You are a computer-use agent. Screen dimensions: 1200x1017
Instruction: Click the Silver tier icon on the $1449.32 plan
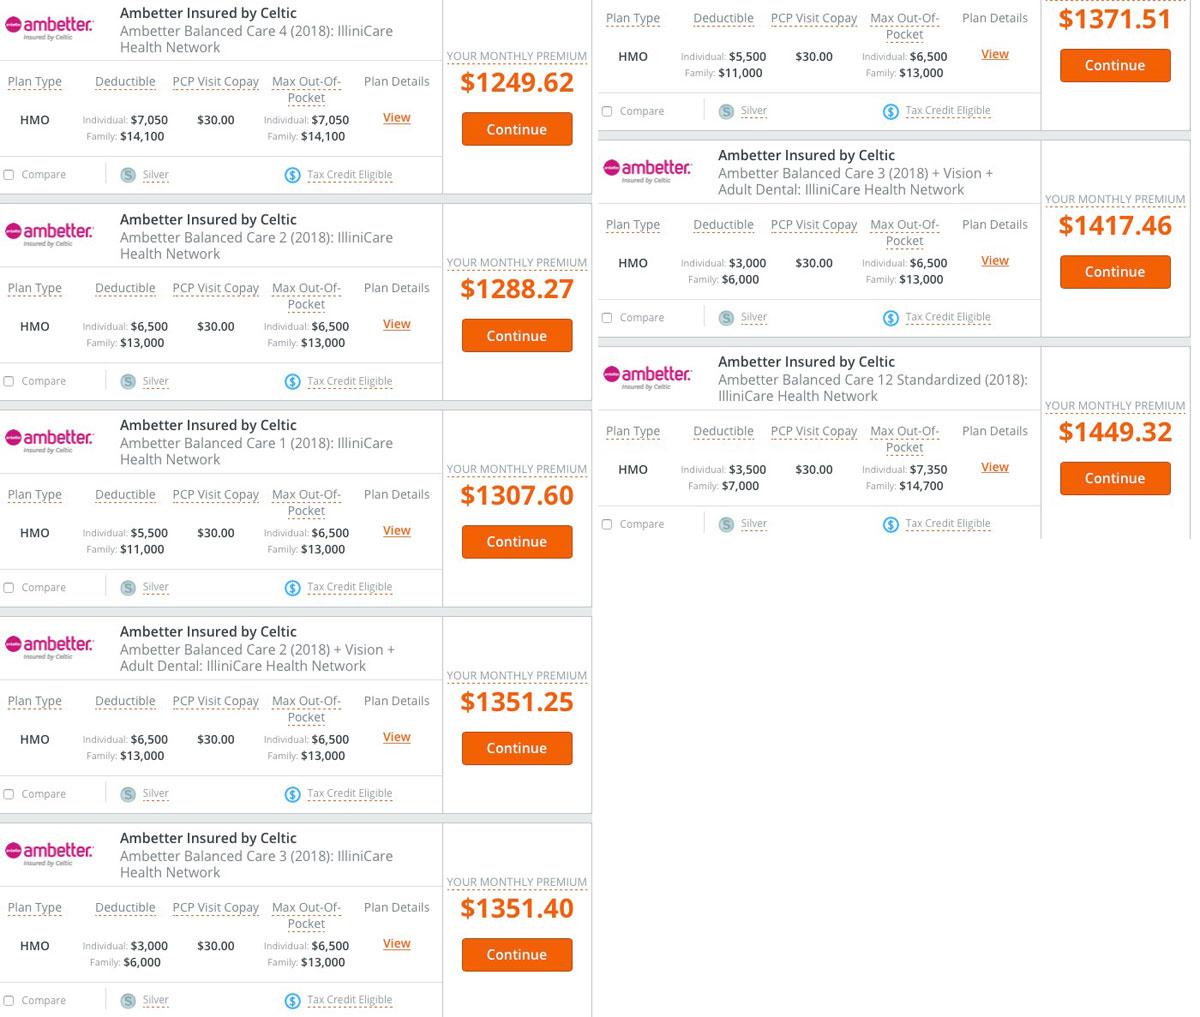[726, 524]
